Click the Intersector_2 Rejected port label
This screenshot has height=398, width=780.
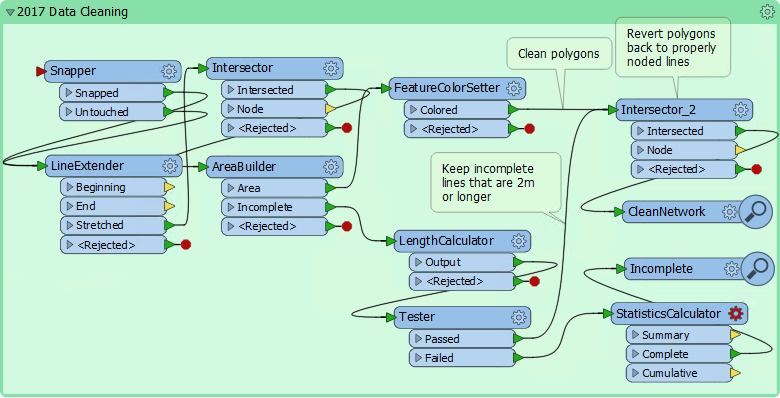click(x=677, y=169)
